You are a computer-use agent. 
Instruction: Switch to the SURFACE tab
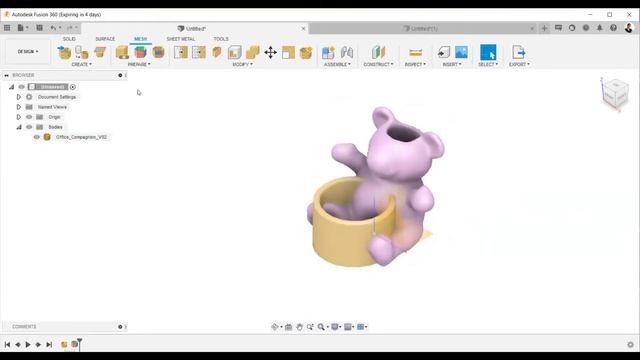coord(105,39)
